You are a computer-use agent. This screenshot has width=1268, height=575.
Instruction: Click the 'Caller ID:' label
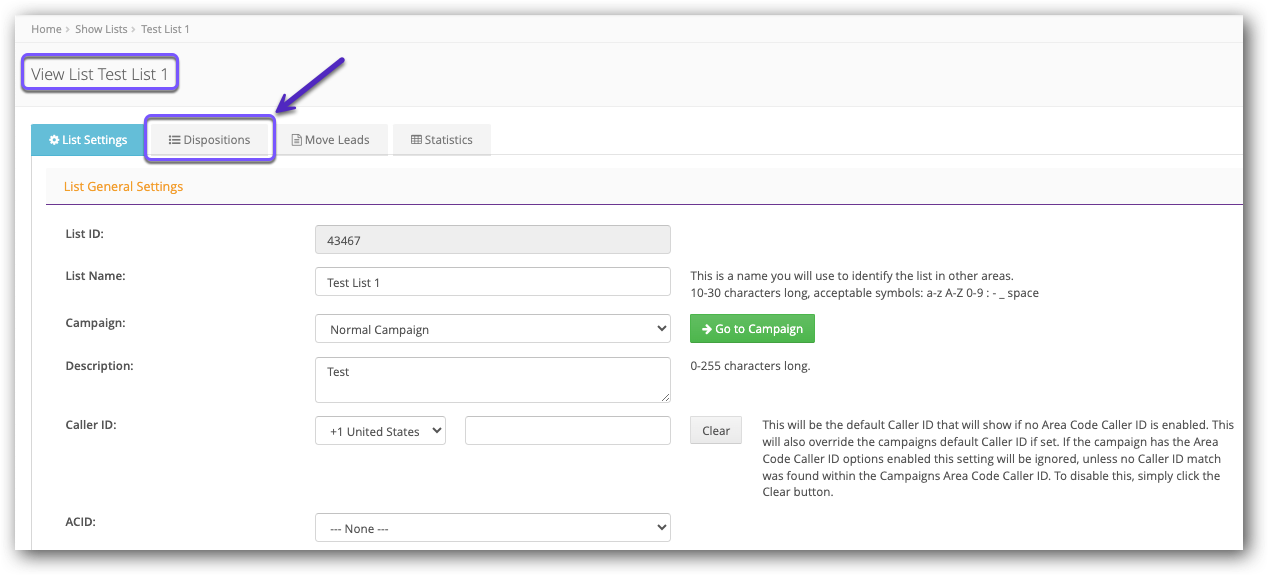(x=91, y=425)
